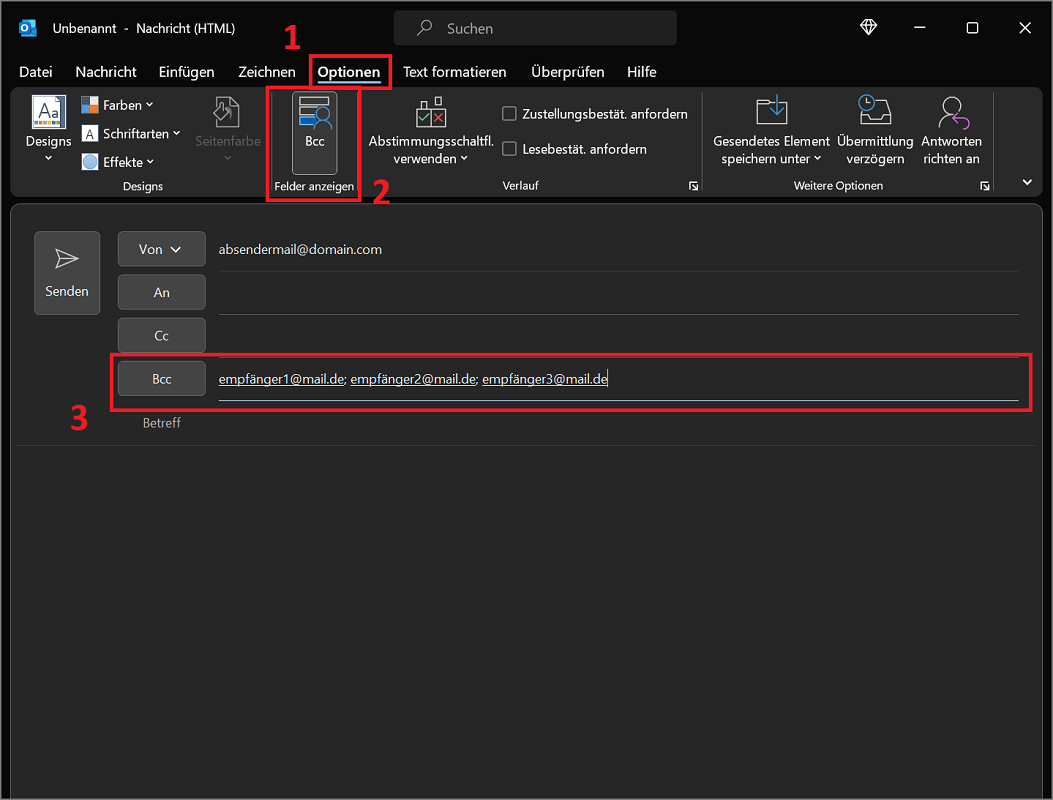Click the Seitenfarbe page color icon
The image size is (1053, 800).
click(x=226, y=112)
